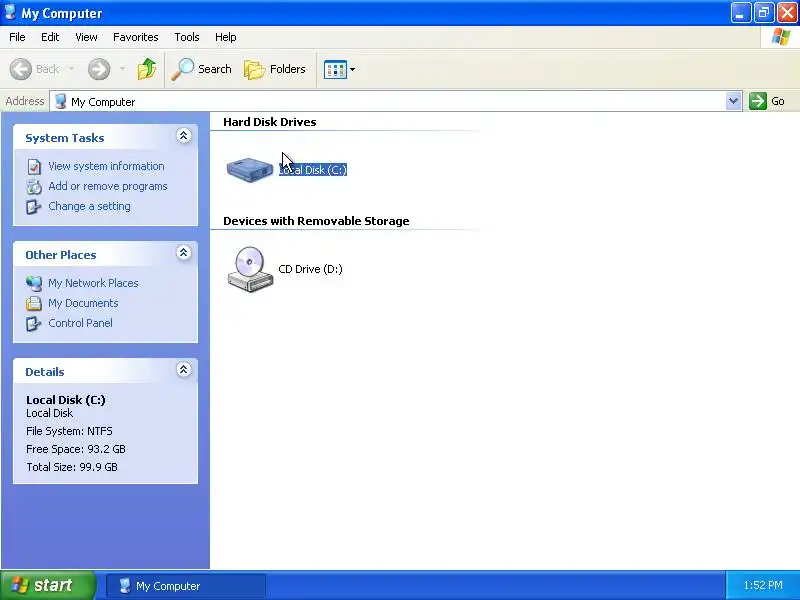This screenshot has height=600, width=800.
Task: Click the View system information icon
Action: 34,167
